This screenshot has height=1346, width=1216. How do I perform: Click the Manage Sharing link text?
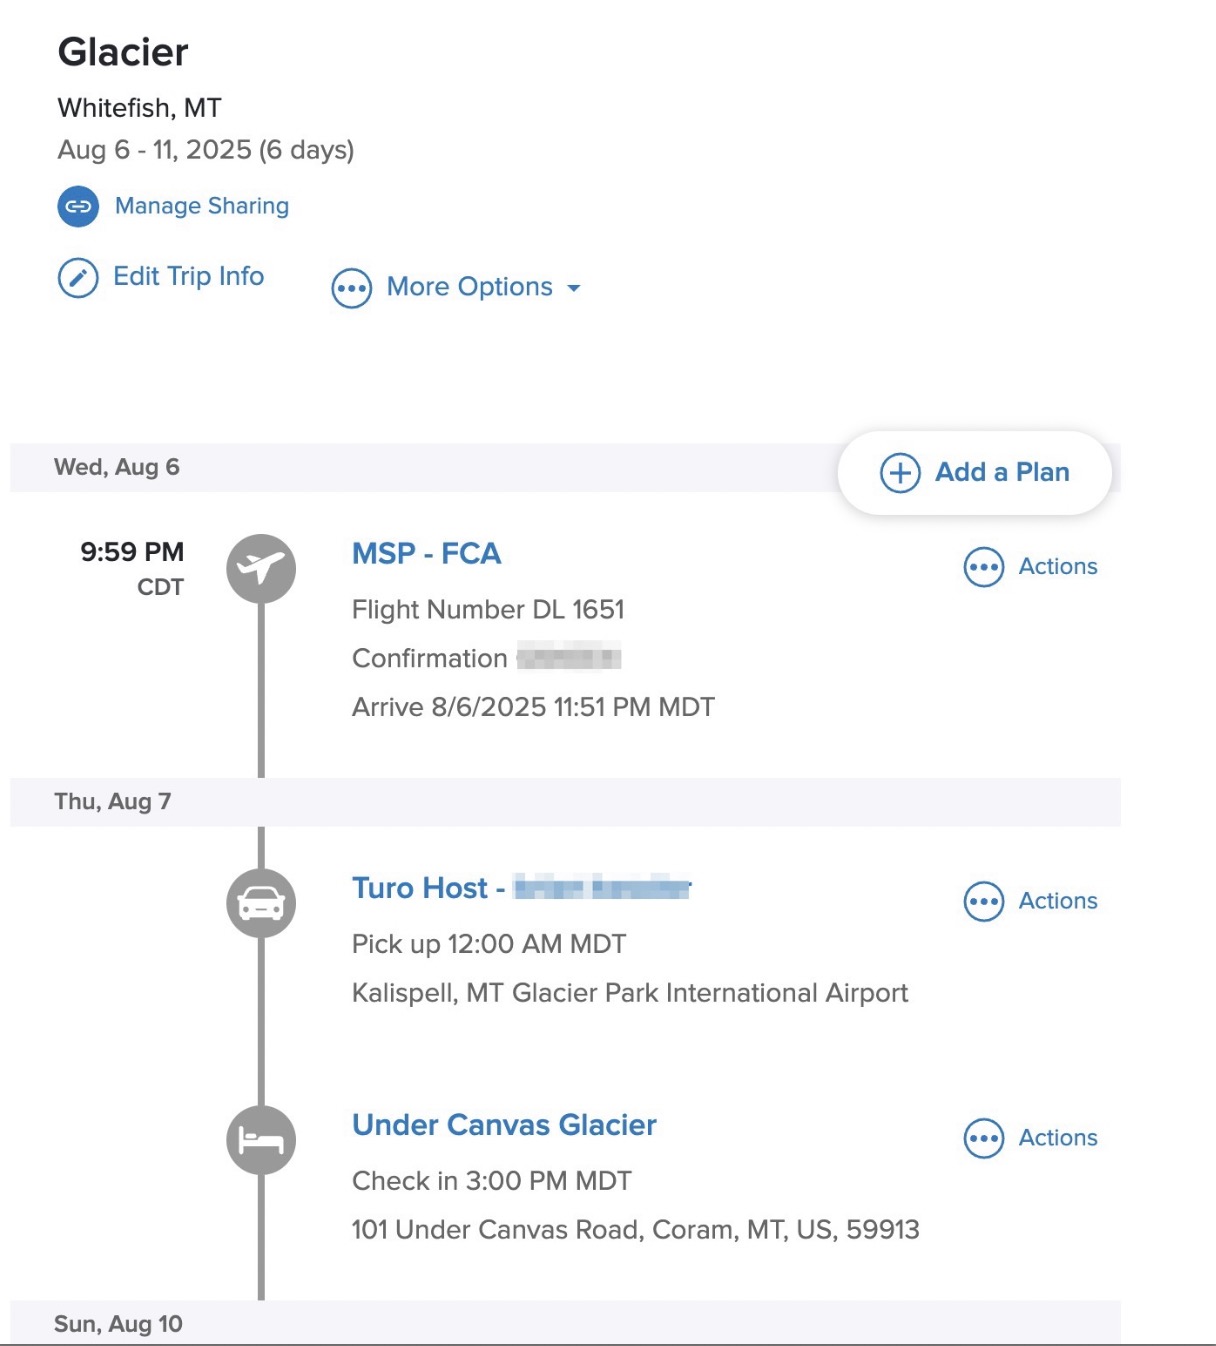pos(202,206)
